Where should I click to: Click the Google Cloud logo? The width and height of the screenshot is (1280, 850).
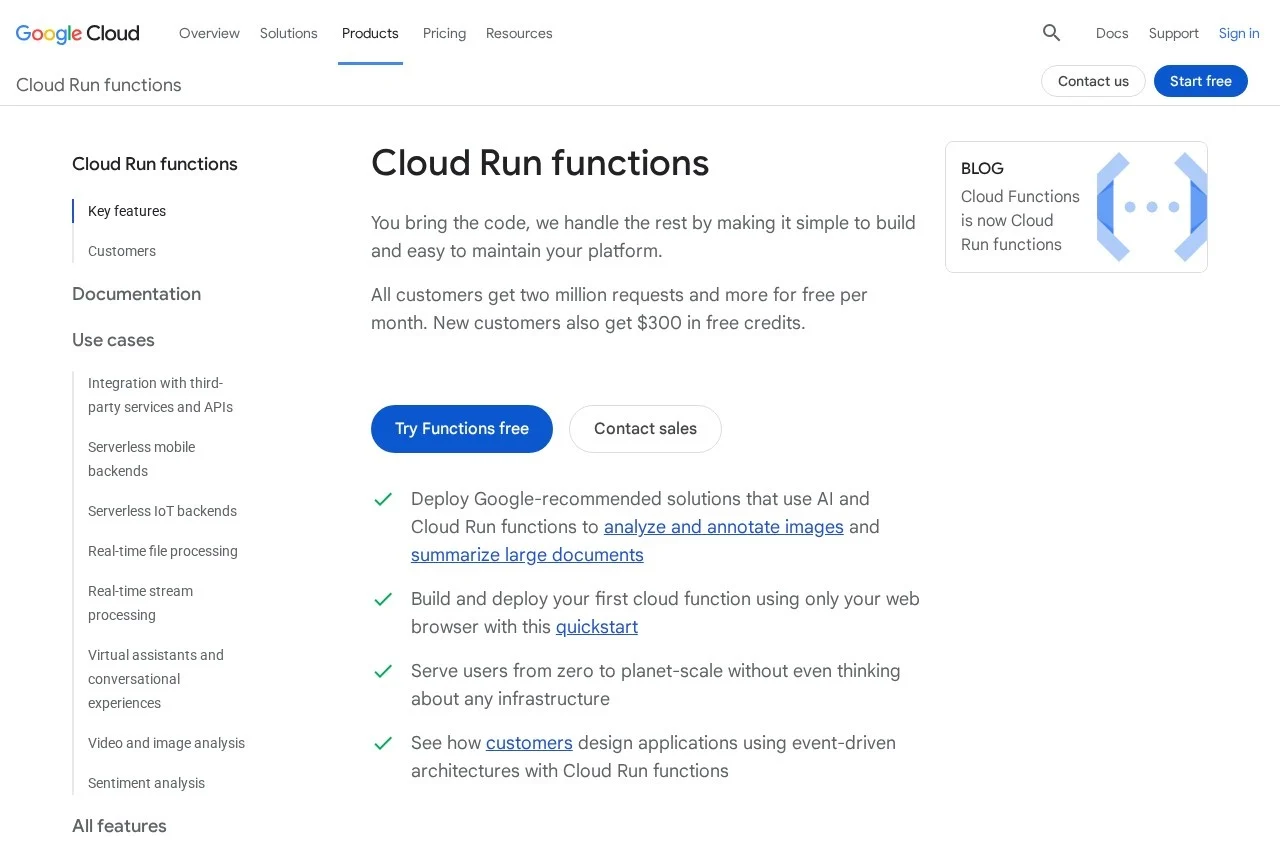pyautogui.click(x=78, y=33)
